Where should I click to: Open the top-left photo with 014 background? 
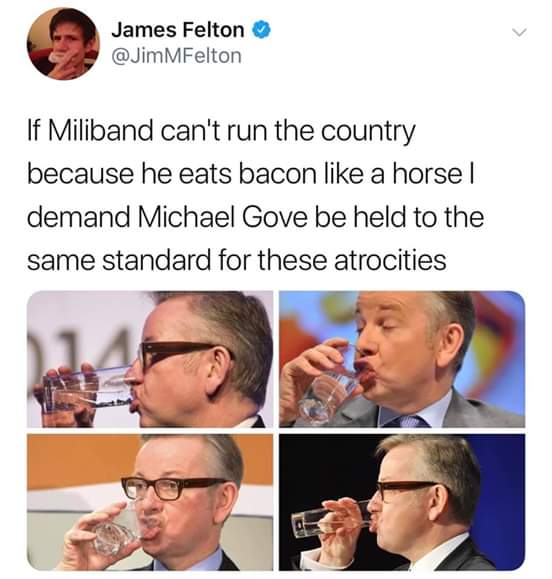(x=150, y=359)
